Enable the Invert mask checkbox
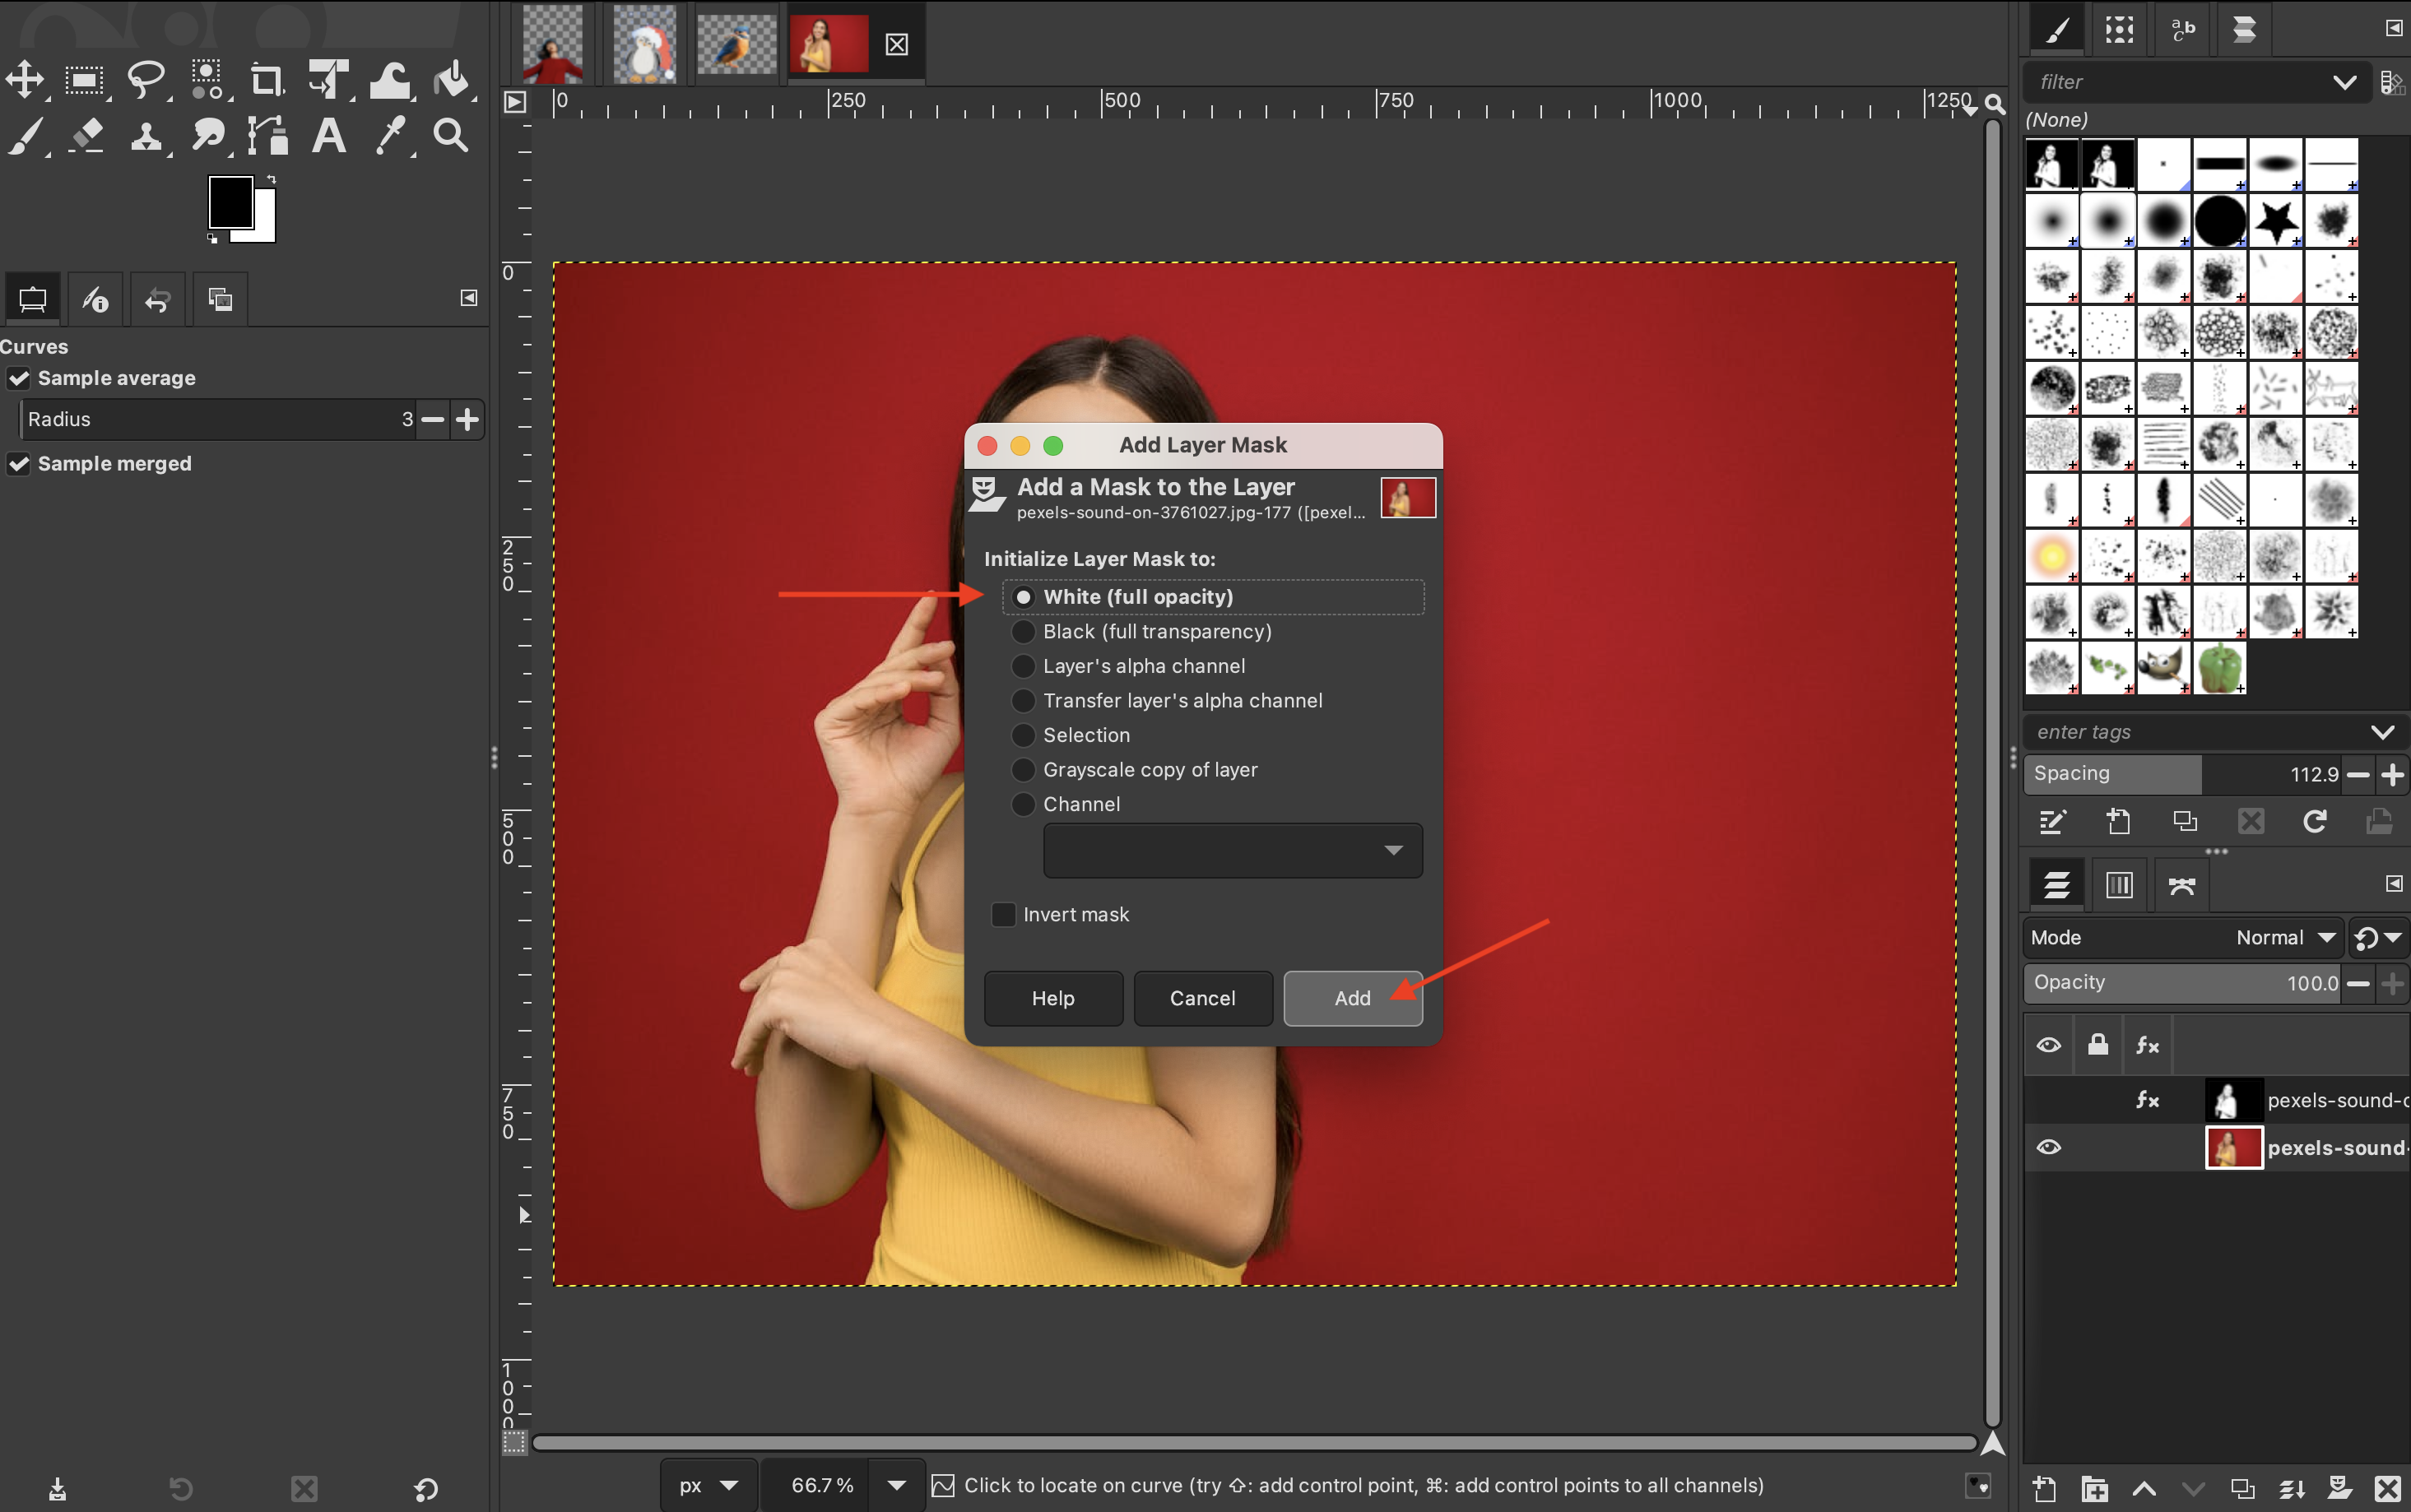The height and width of the screenshot is (1512, 2411). tap(1003, 915)
